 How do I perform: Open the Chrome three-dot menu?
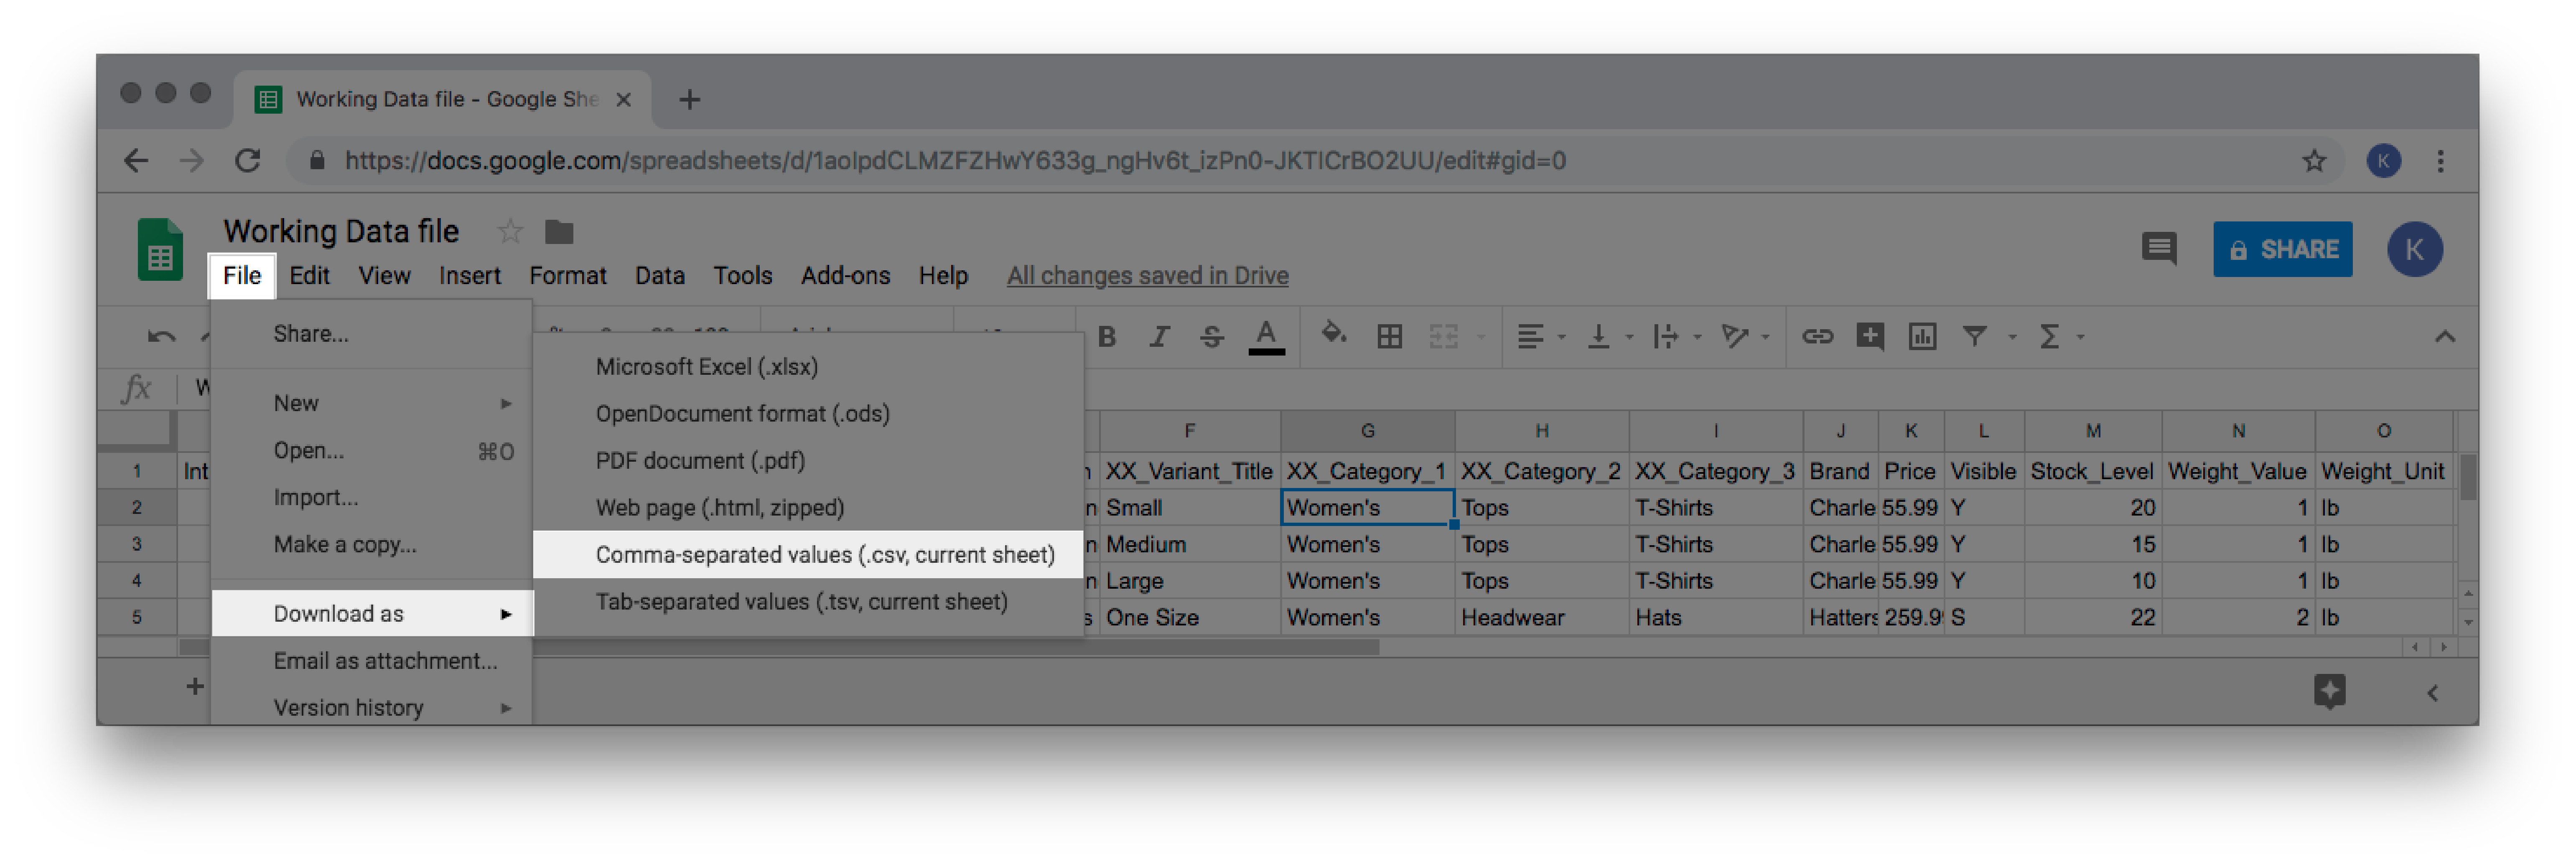coord(2440,161)
